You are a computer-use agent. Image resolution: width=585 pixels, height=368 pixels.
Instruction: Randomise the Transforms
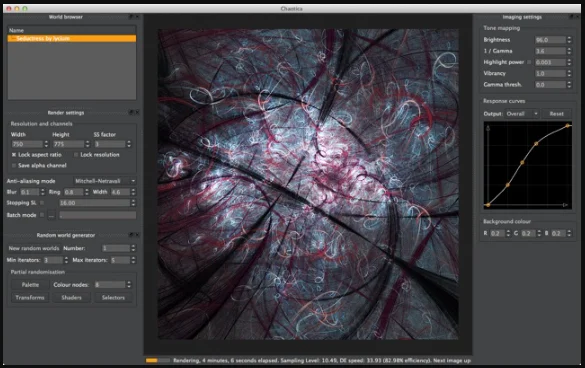point(30,297)
